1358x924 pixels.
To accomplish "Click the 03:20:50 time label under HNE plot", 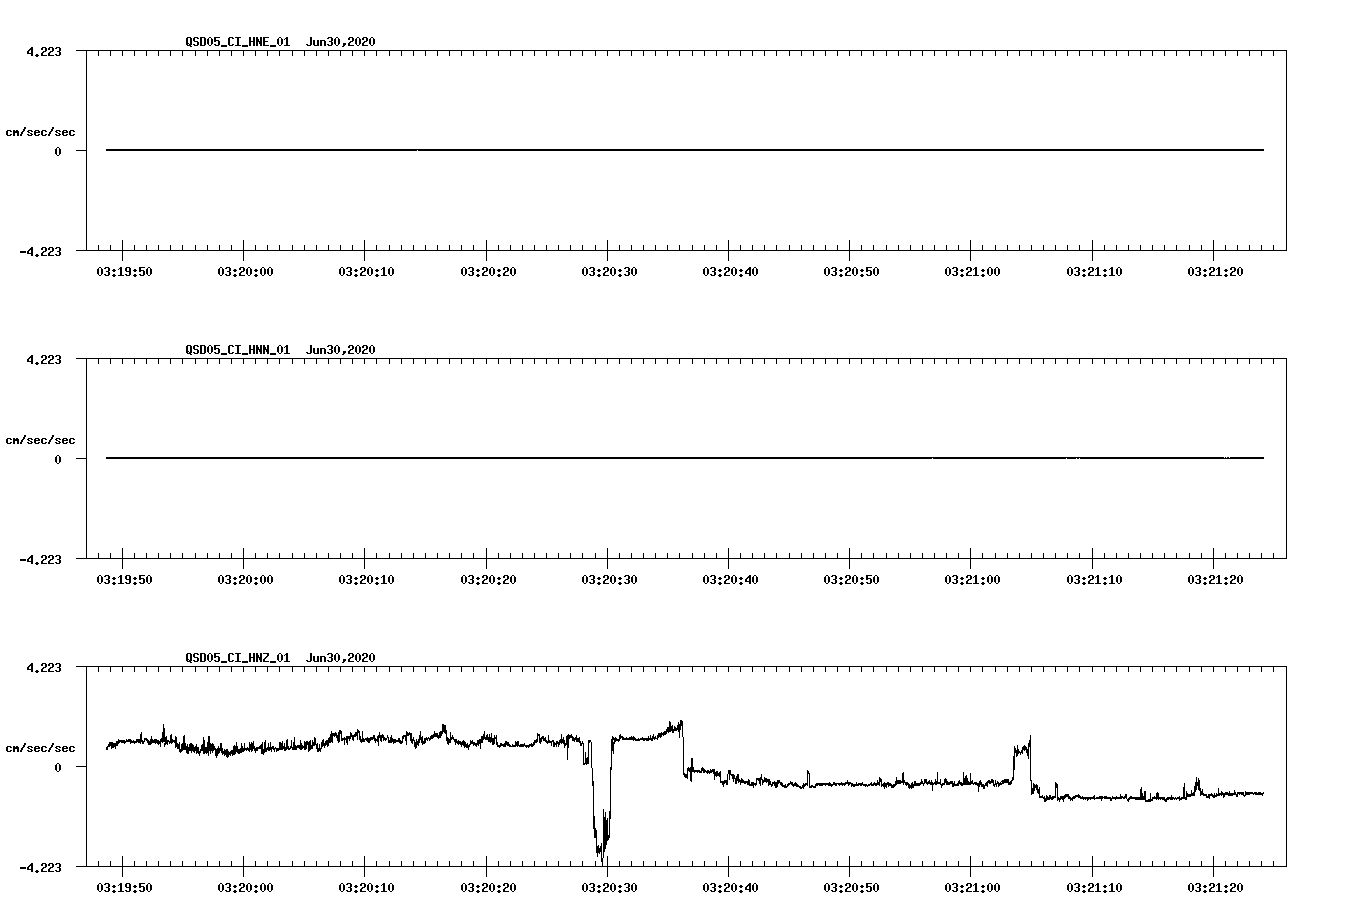I will [851, 271].
